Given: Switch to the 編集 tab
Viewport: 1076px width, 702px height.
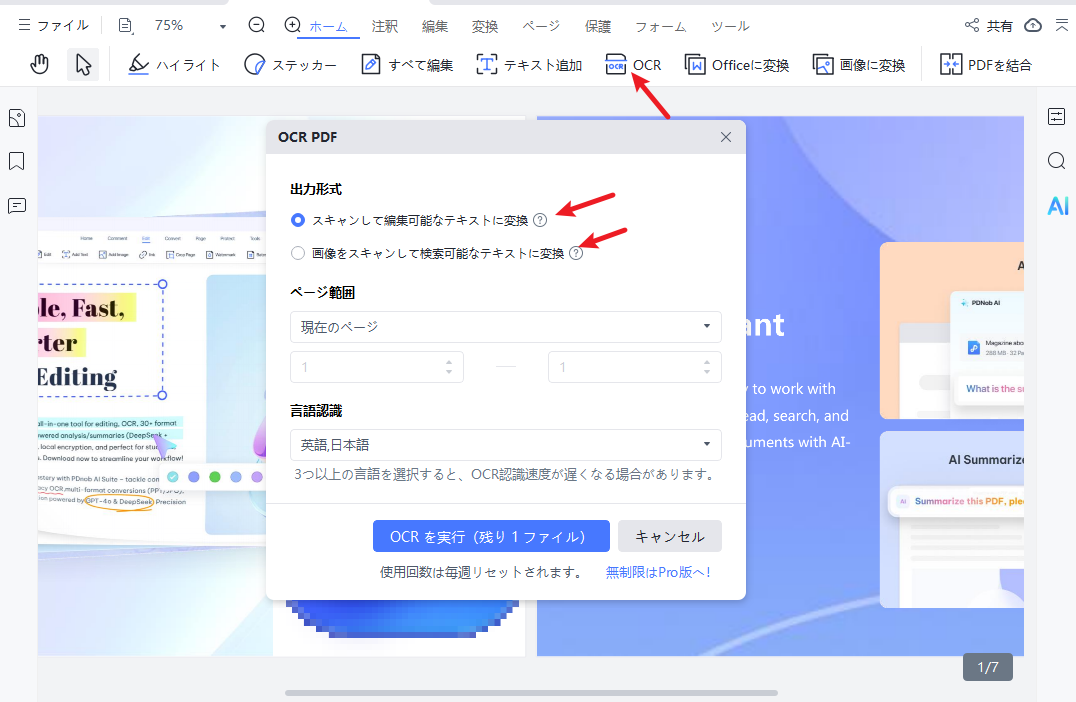Looking at the screenshot, I should click(x=434, y=27).
